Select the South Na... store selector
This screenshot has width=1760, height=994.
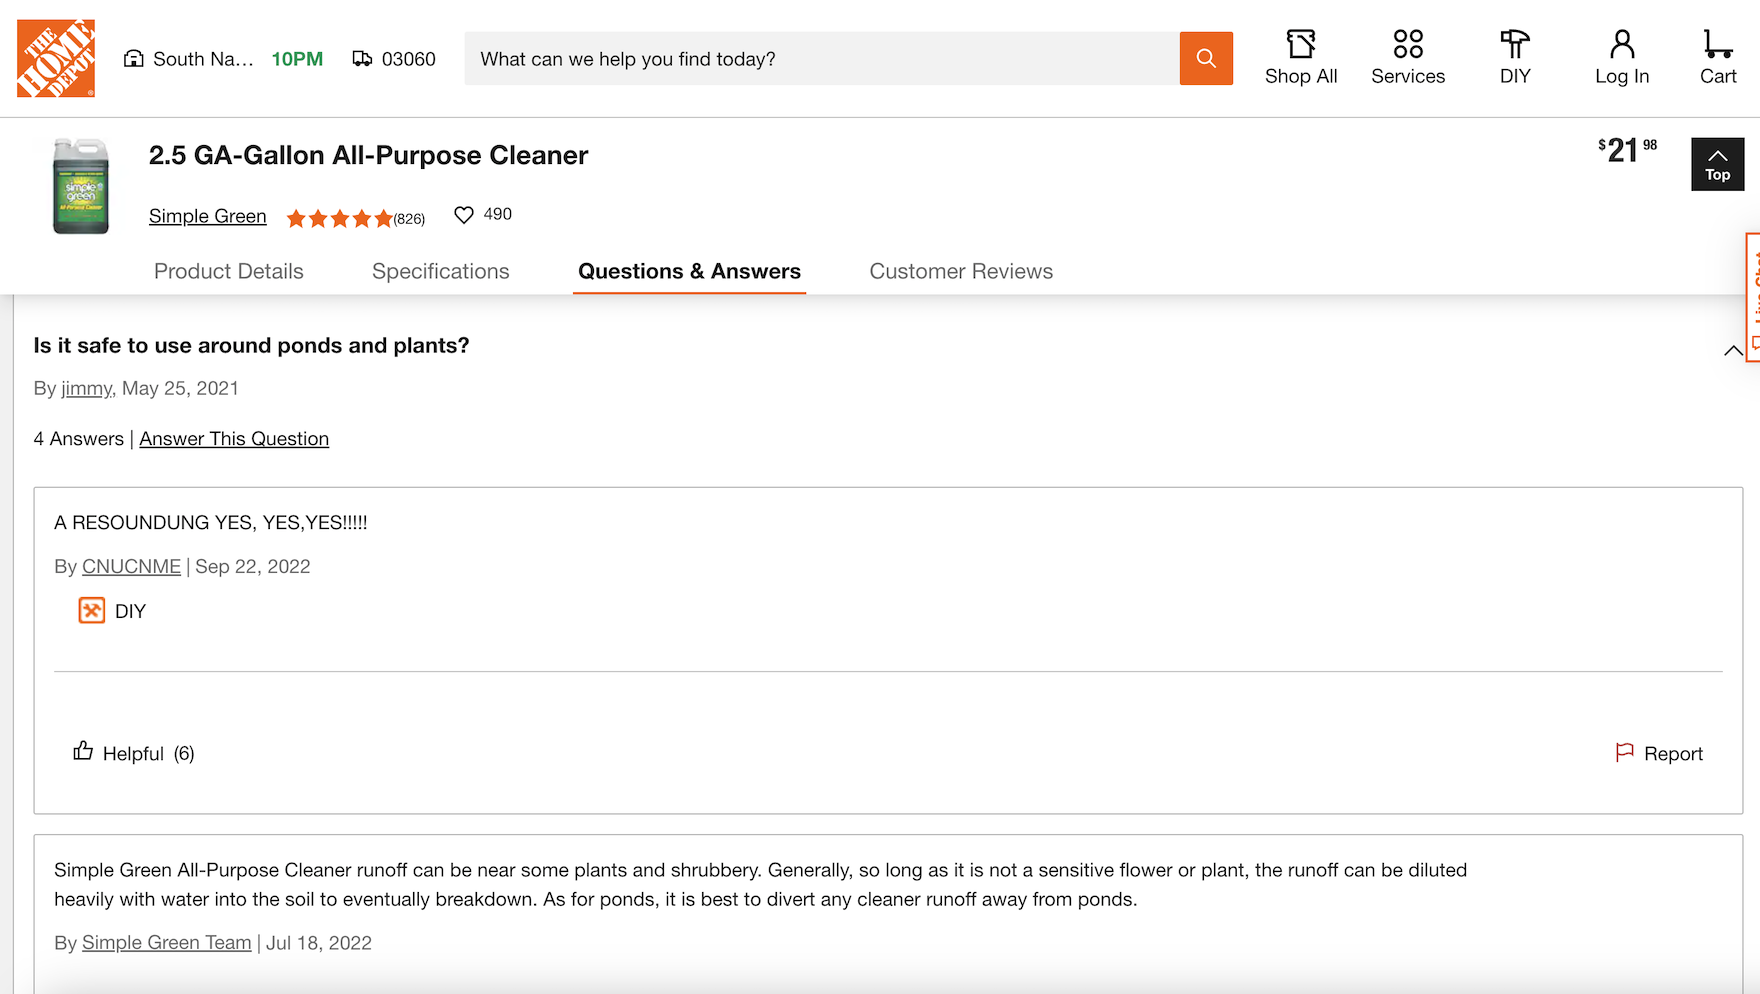190,59
